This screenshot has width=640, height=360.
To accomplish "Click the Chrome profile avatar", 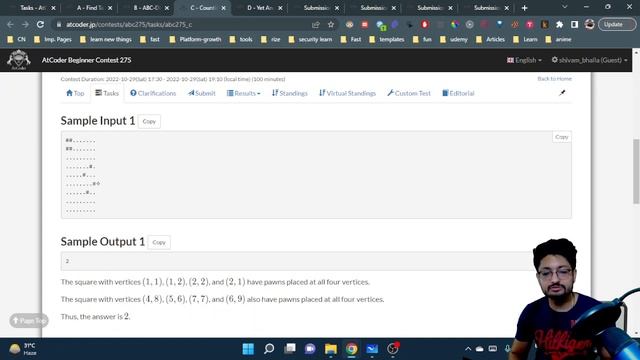I will 589,24.
